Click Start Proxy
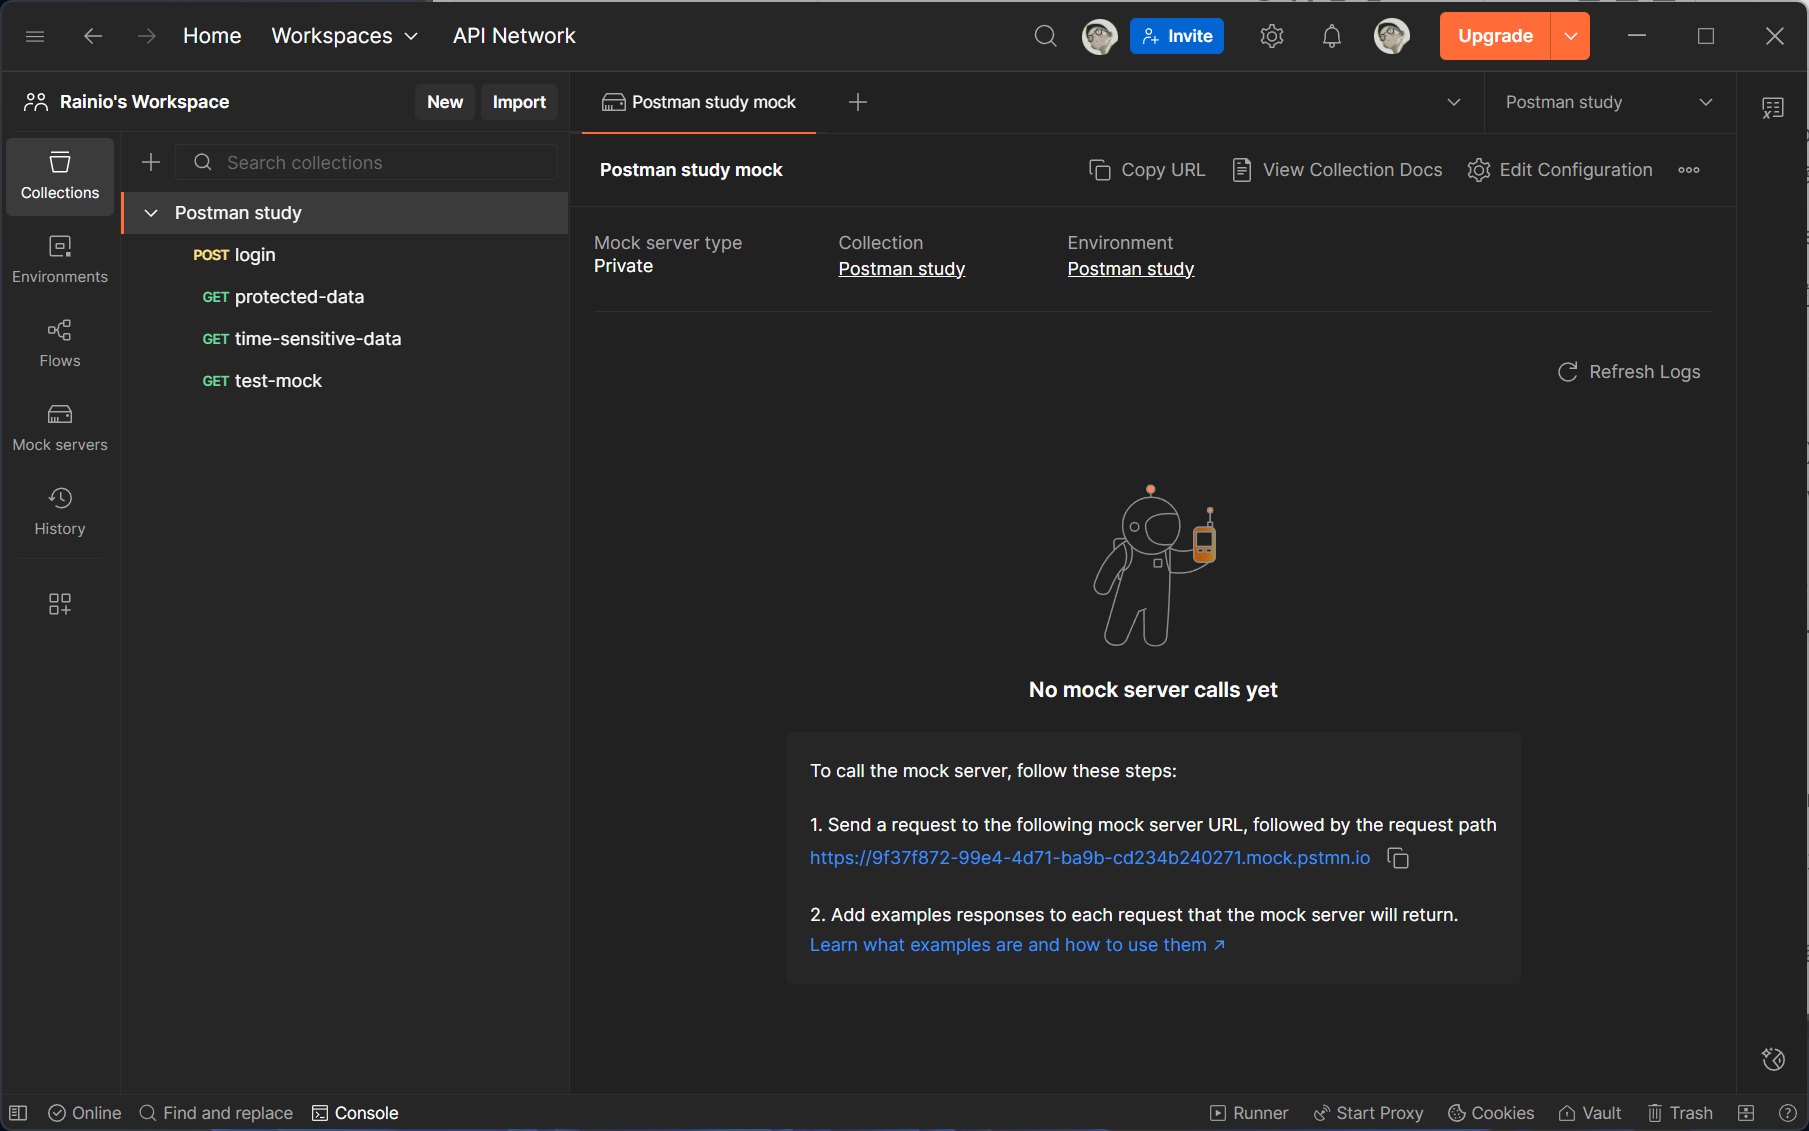 click(1368, 1113)
